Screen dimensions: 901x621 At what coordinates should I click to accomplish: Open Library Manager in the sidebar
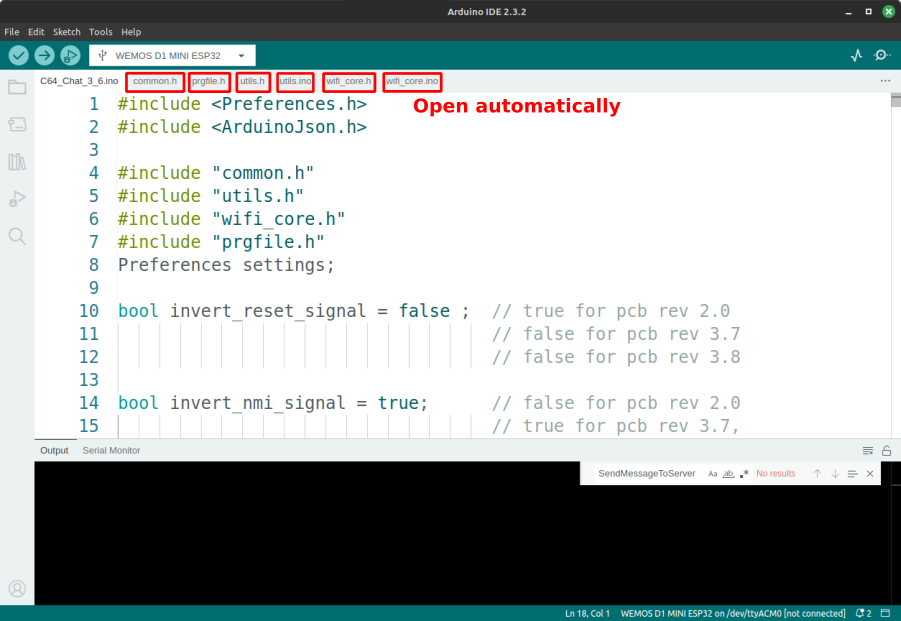tap(17, 161)
